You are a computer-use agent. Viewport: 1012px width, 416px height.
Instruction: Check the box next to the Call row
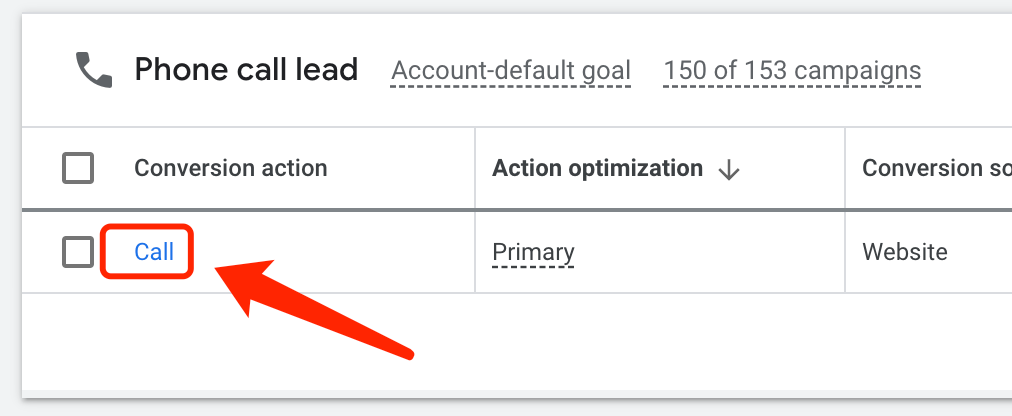coord(78,252)
